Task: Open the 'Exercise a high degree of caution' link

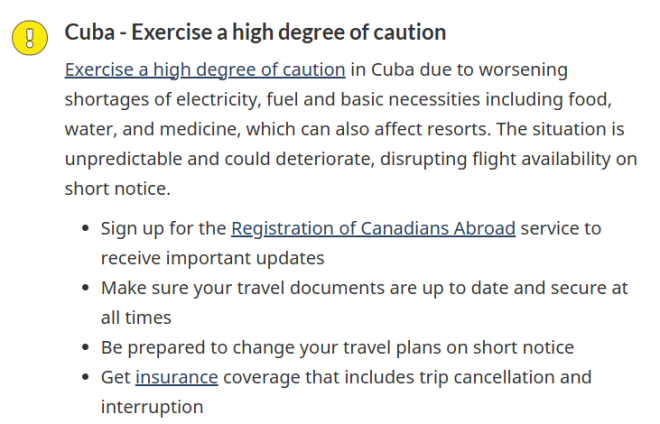Action: pos(205,70)
